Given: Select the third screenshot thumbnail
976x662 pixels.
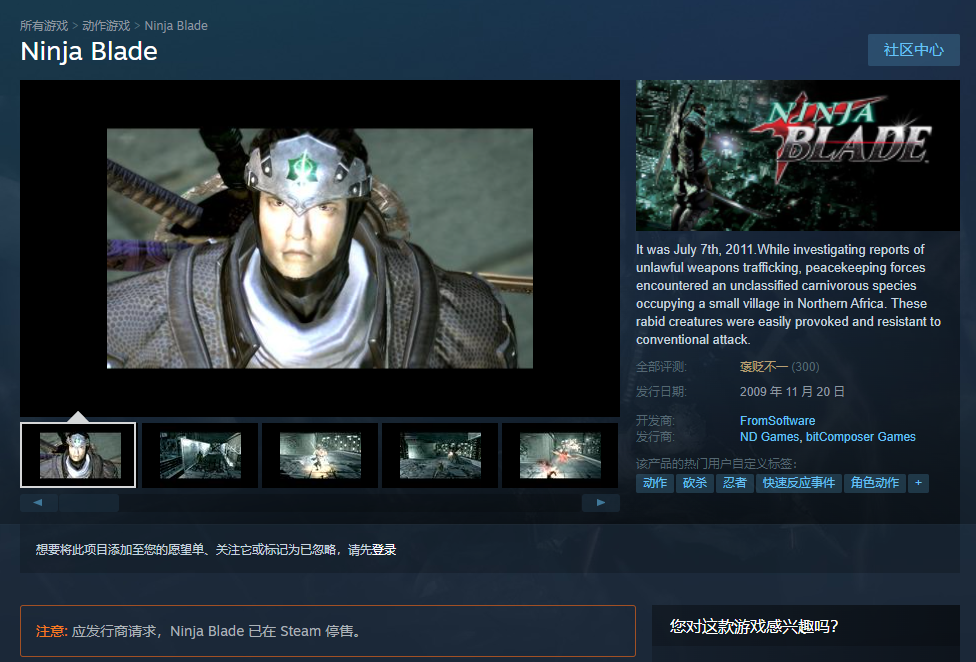Looking at the screenshot, I should pos(319,455).
